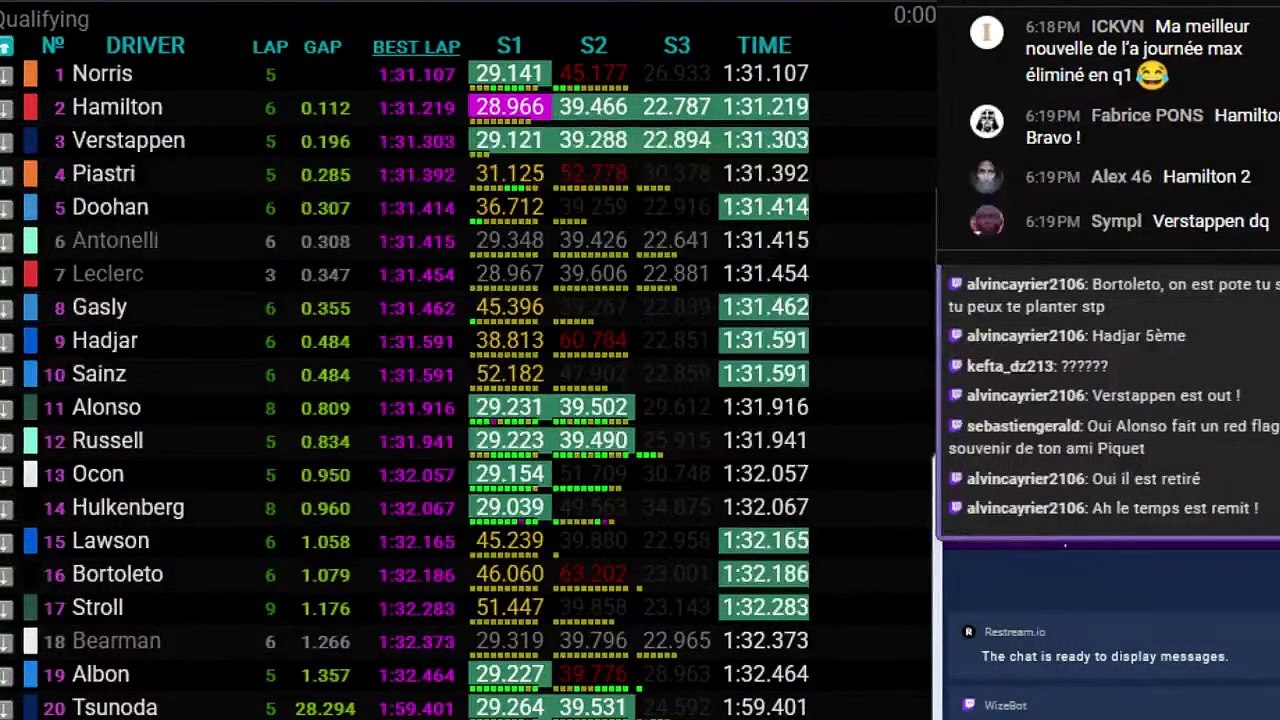Click Twitch icon beside 'Hadjar 5ème' message
Screen dimensions: 1280x720
[x=956, y=336]
